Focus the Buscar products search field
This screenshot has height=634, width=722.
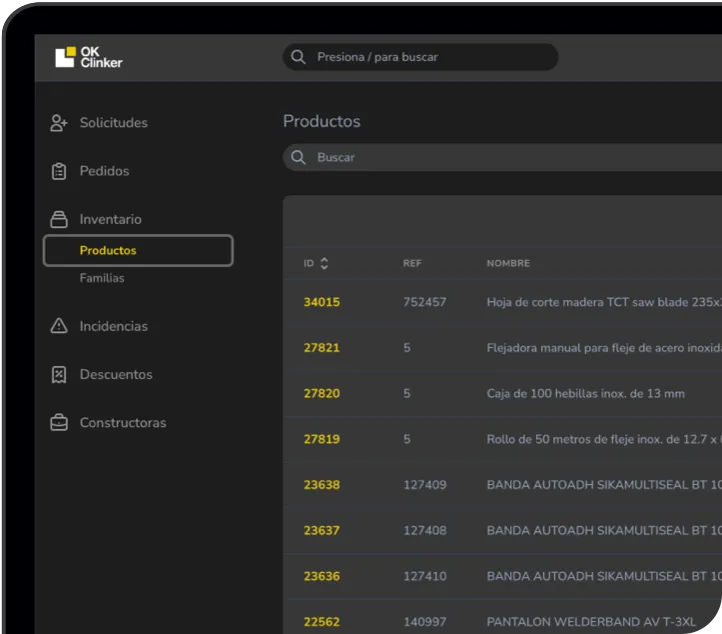click(502, 157)
